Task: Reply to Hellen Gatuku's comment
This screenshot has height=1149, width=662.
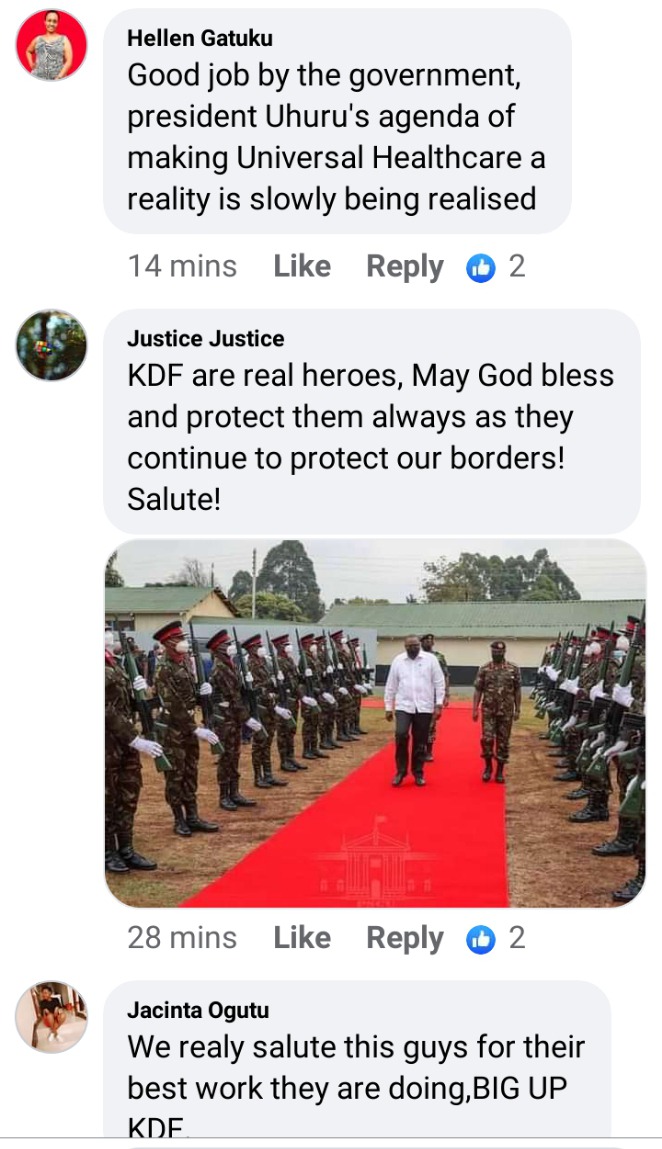Action: tap(405, 267)
